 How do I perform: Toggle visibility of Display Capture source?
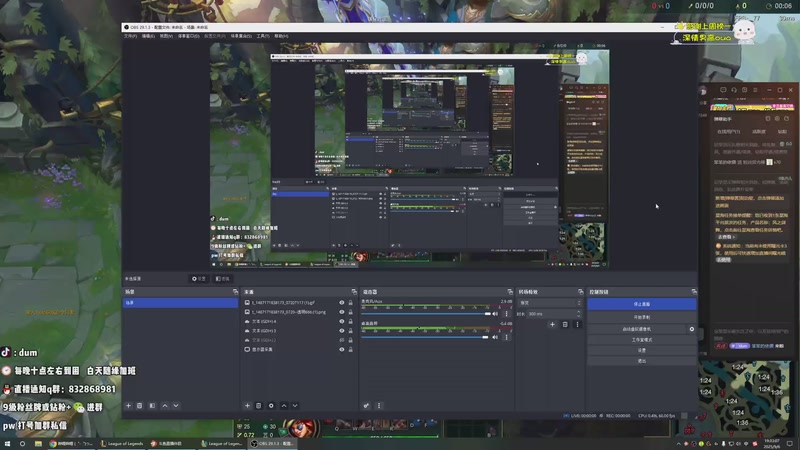point(342,349)
